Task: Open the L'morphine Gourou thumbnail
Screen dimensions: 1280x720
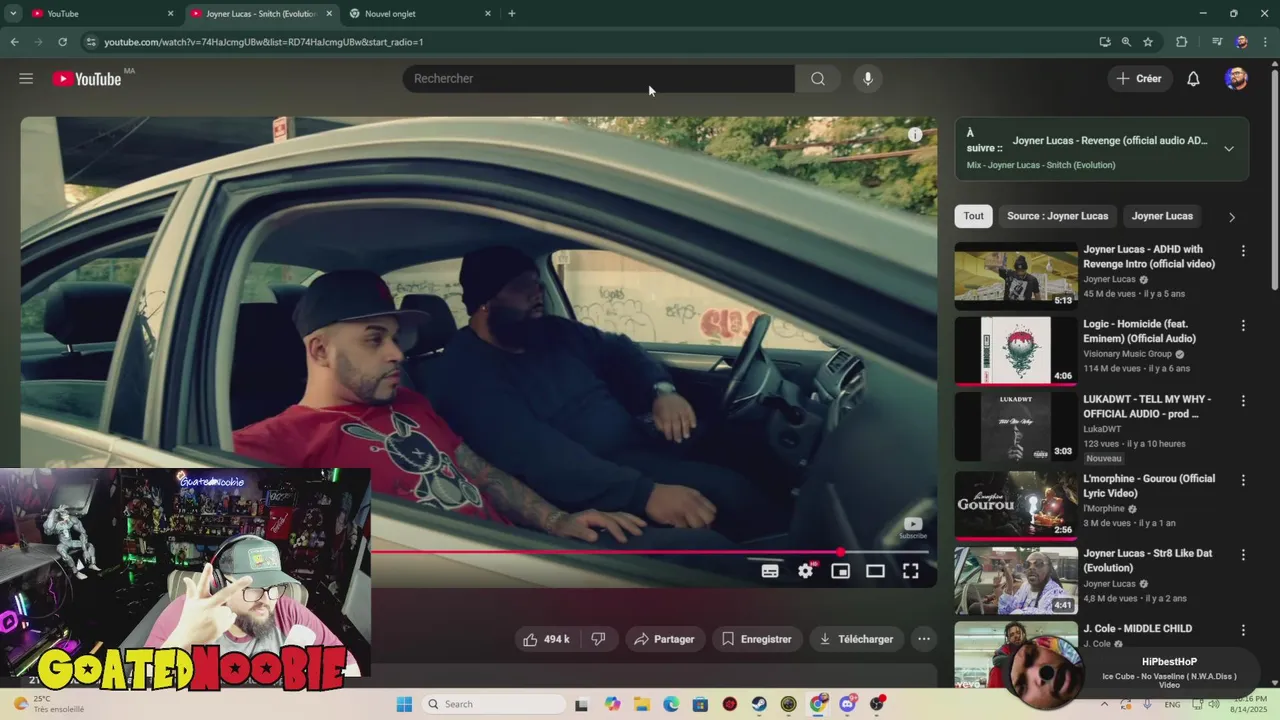Action: (1015, 505)
